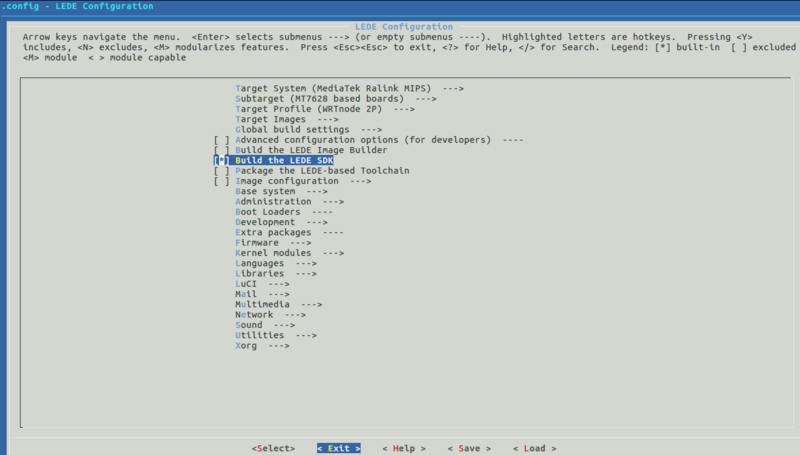The image size is (800, 455).
Task: Open the Multimedia submenu
Action: (x=279, y=304)
